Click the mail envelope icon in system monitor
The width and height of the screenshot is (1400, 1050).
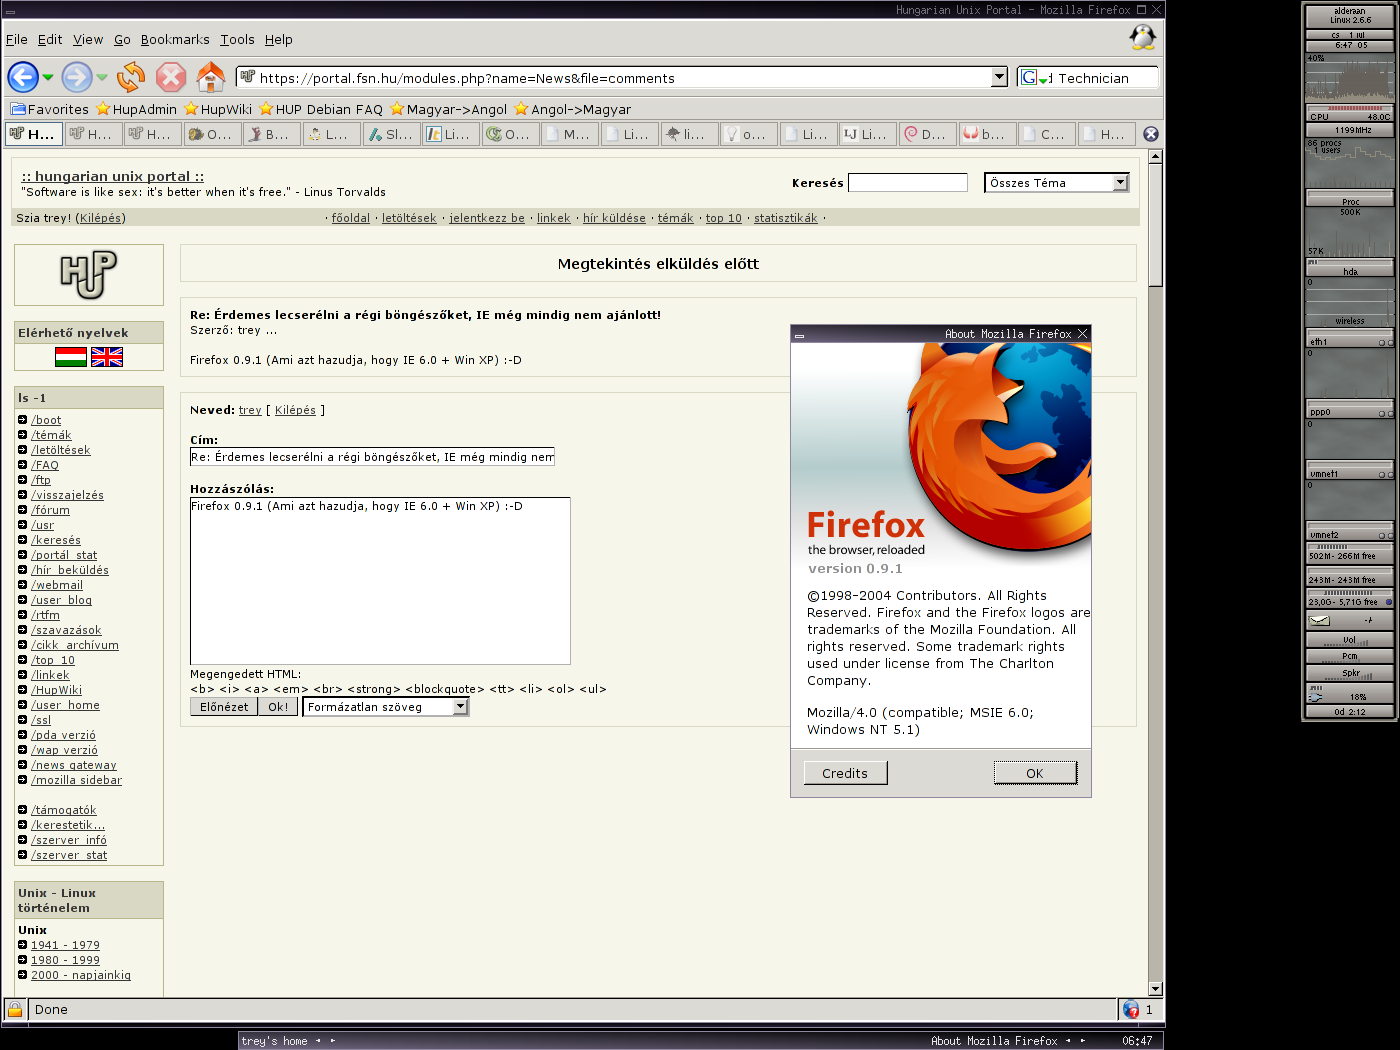[1319, 621]
